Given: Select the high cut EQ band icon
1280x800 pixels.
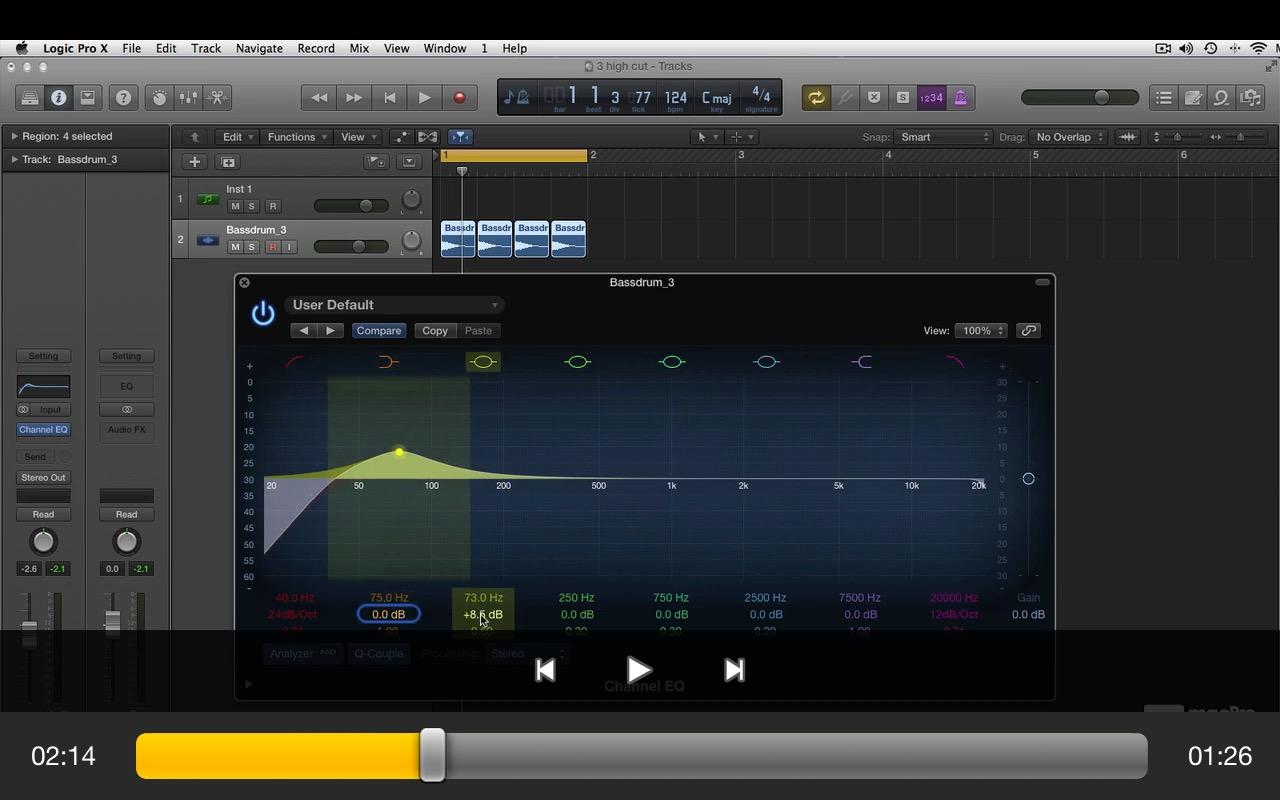Looking at the screenshot, I should (955, 362).
